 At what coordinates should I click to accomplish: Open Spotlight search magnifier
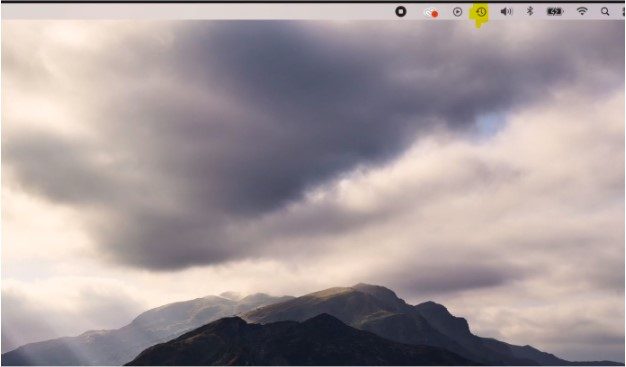605,12
